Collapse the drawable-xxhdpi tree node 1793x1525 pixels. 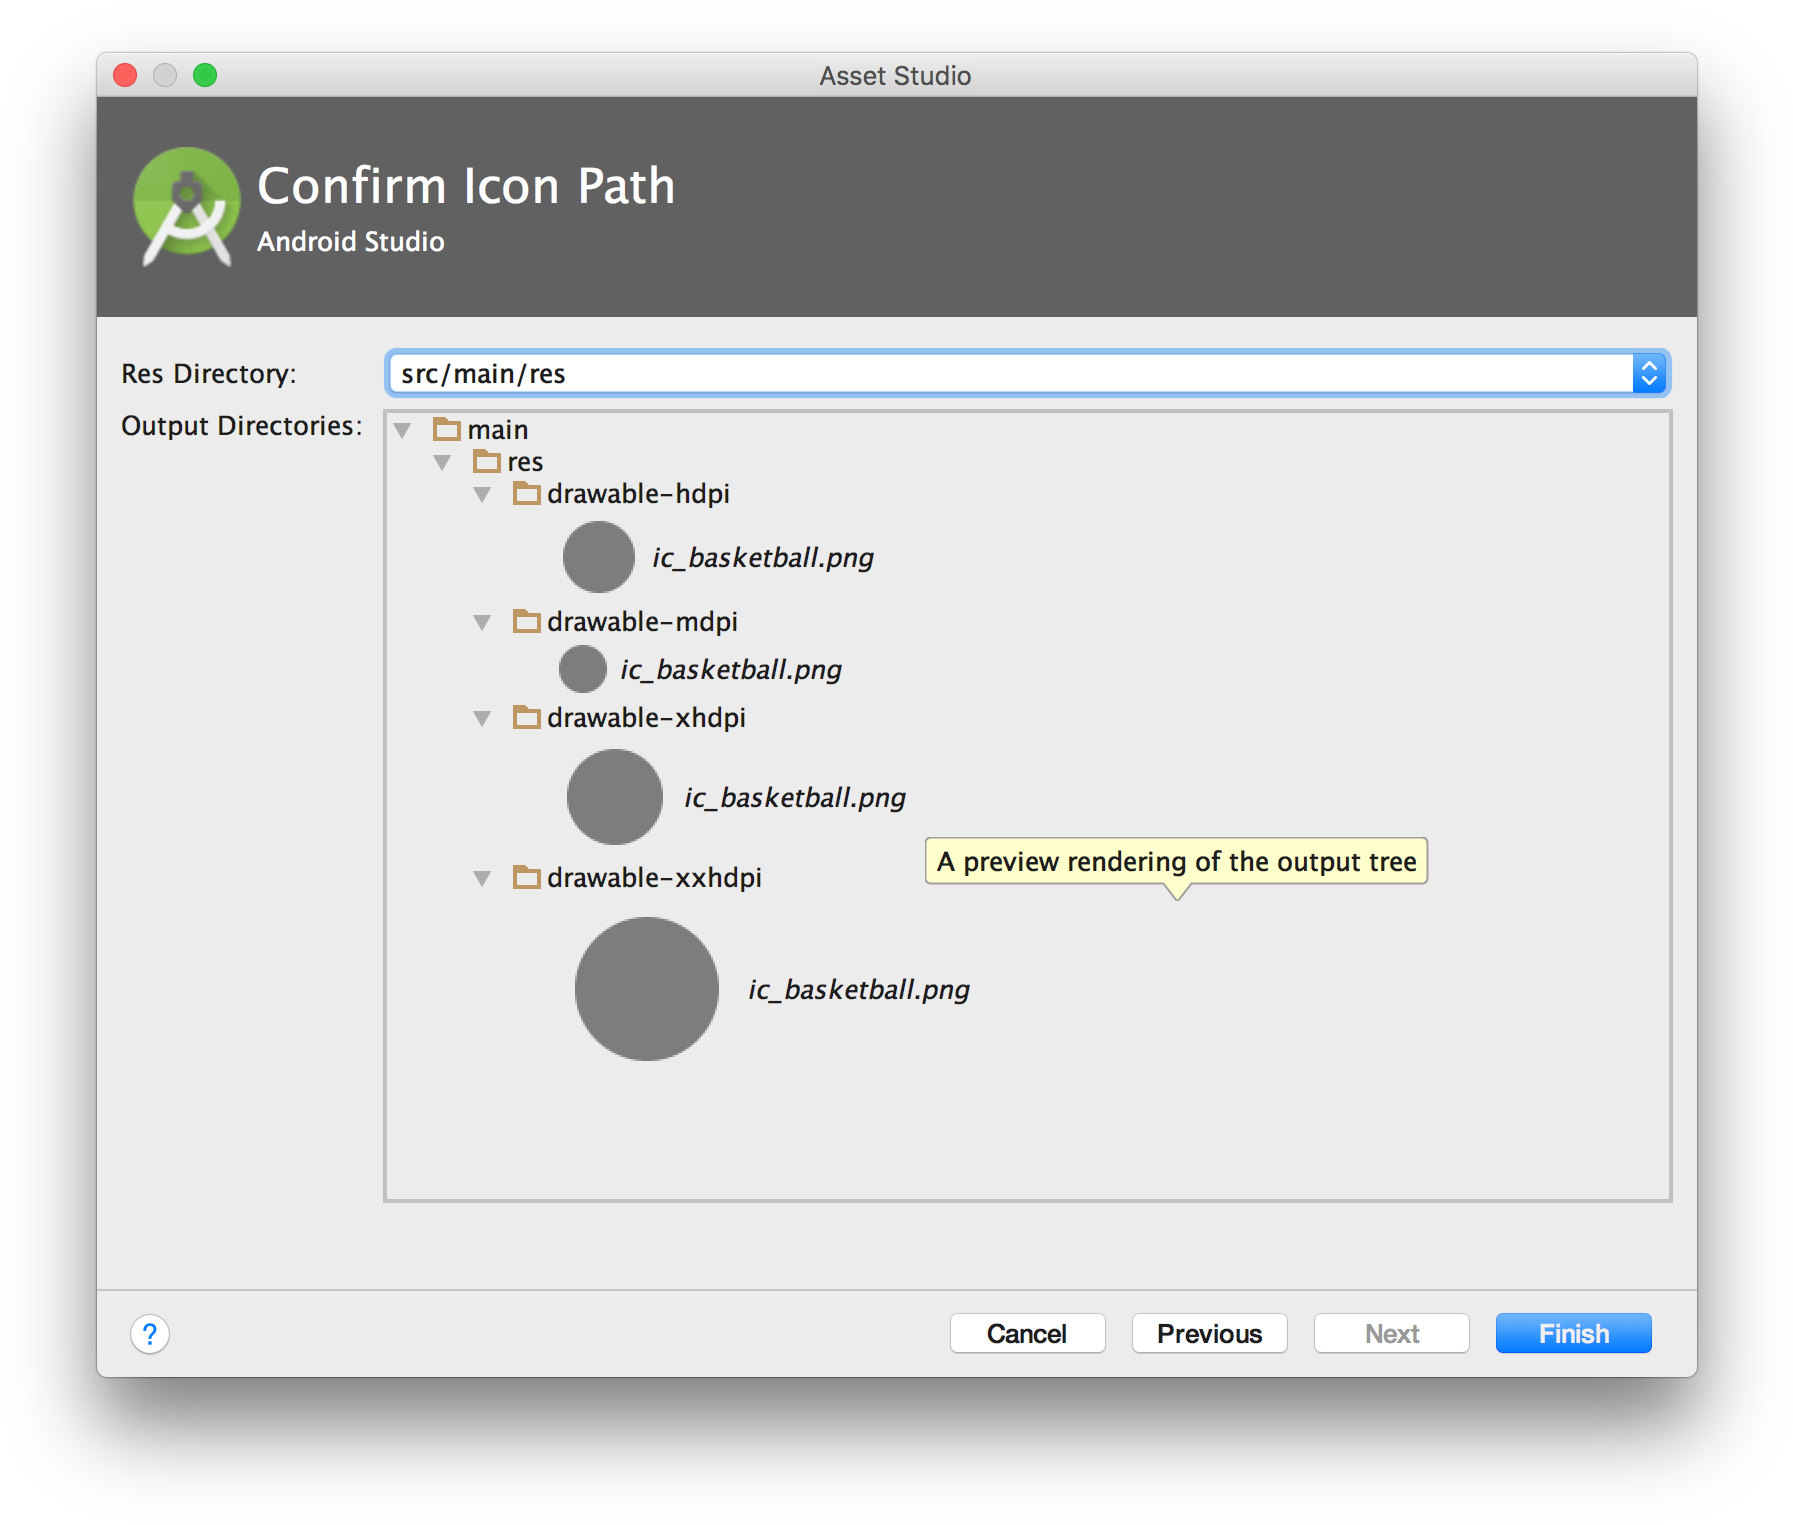pos(482,878)
